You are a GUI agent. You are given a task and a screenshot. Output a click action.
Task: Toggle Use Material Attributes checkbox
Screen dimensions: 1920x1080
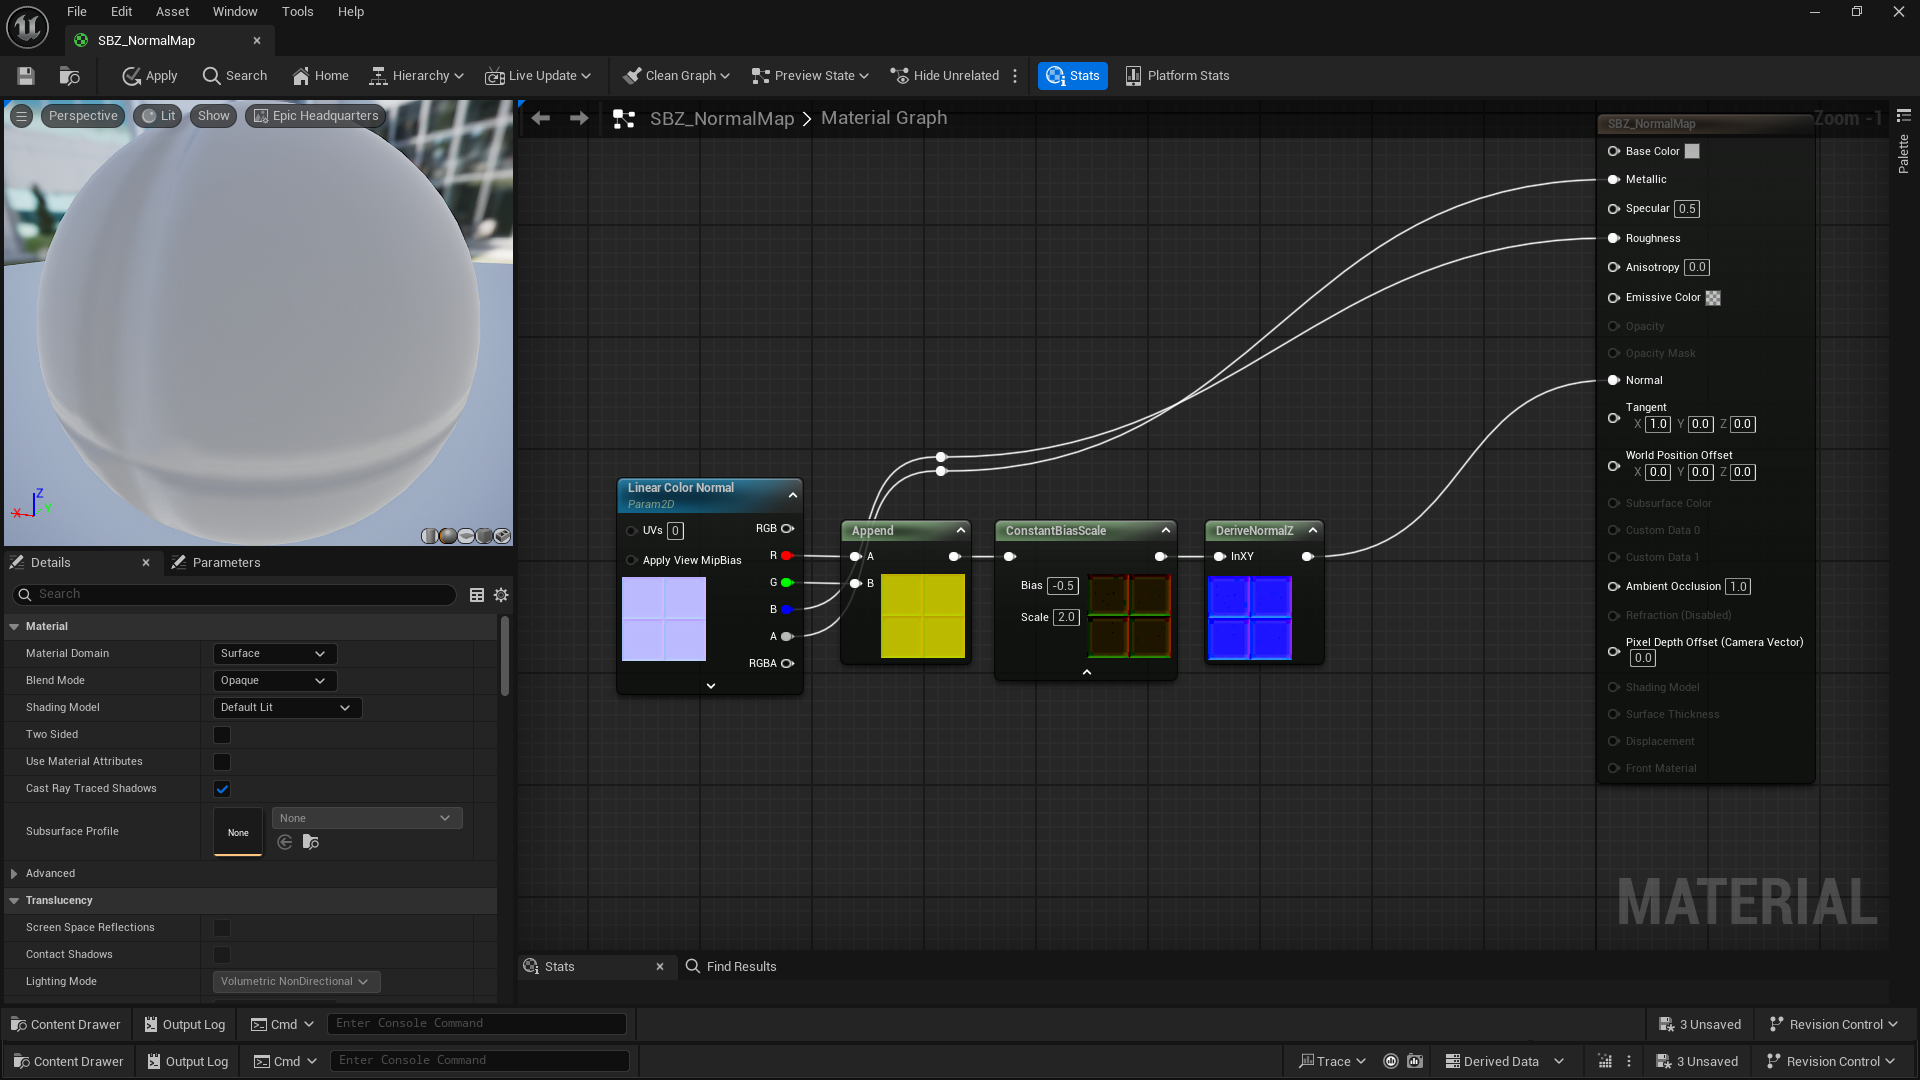[222, 761]
